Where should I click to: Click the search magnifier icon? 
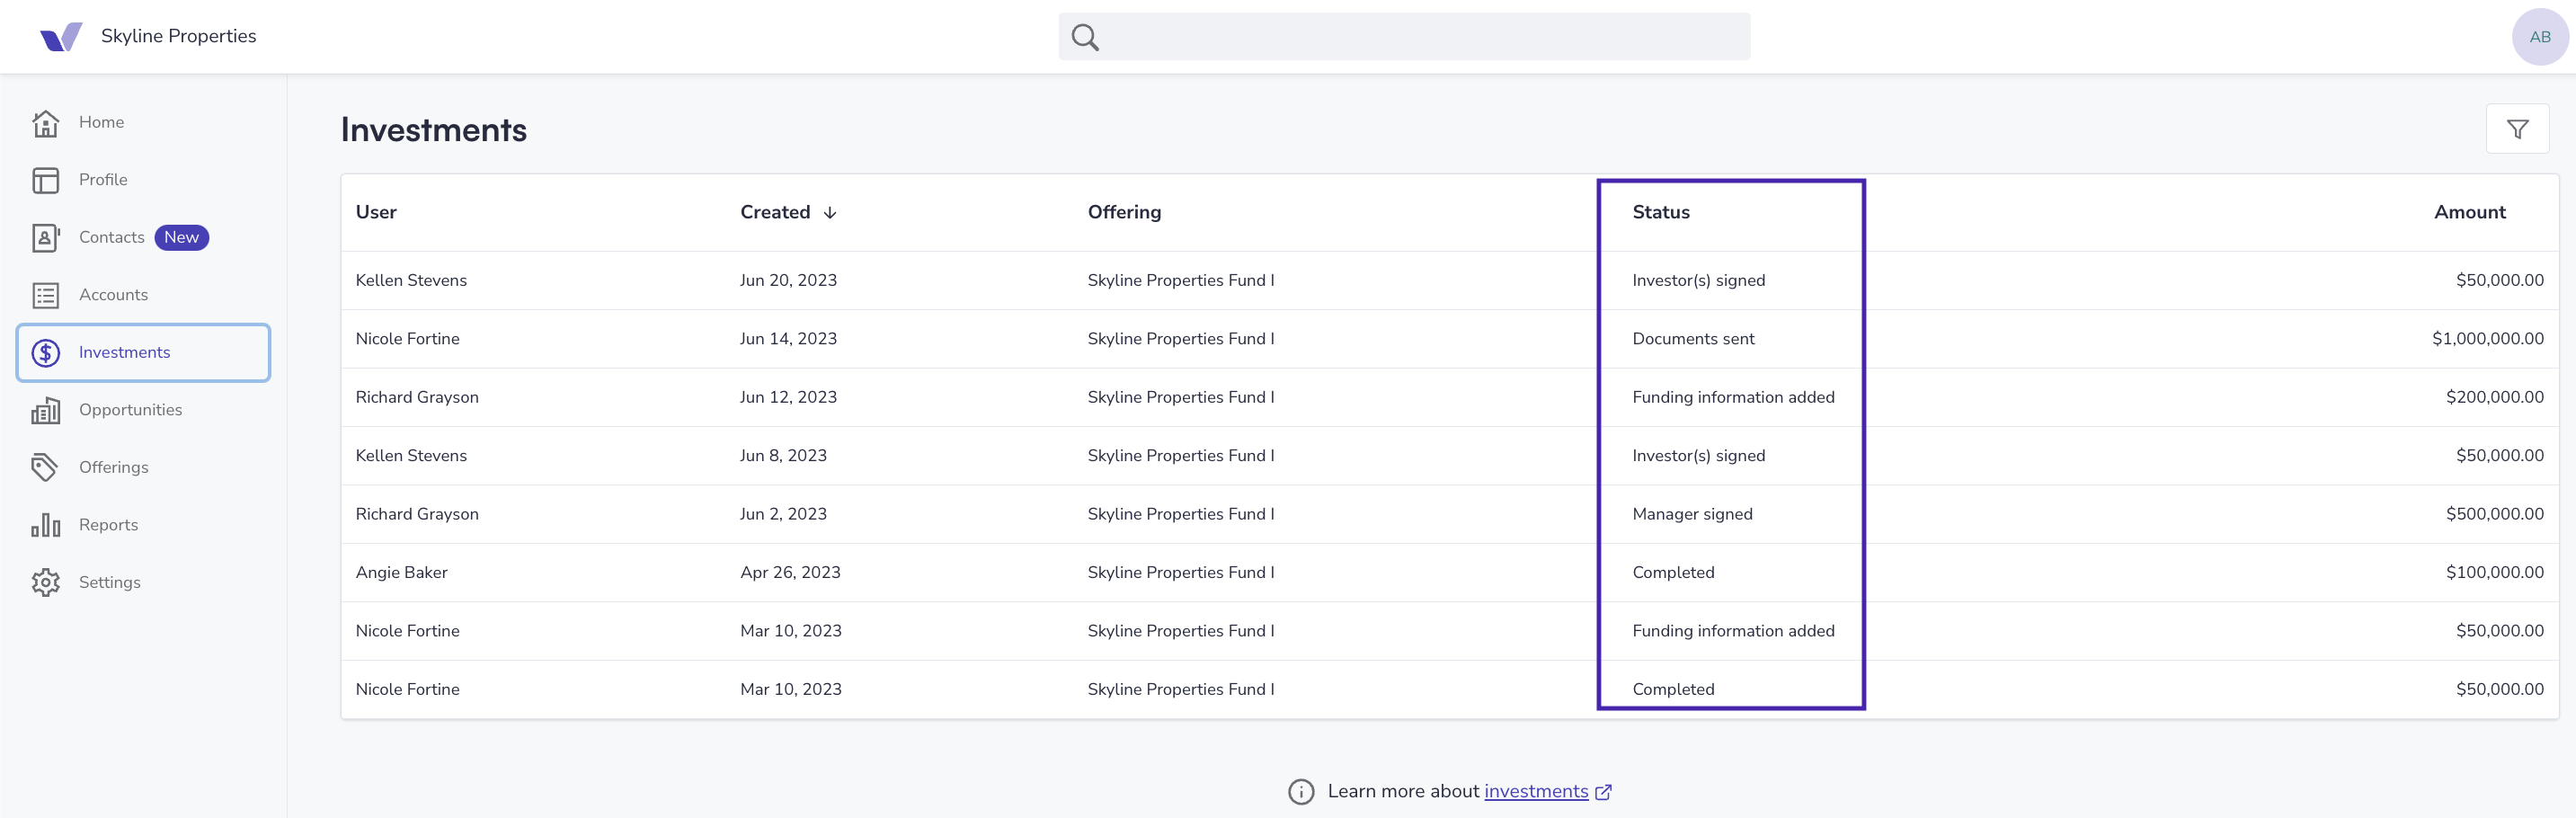1085,37
